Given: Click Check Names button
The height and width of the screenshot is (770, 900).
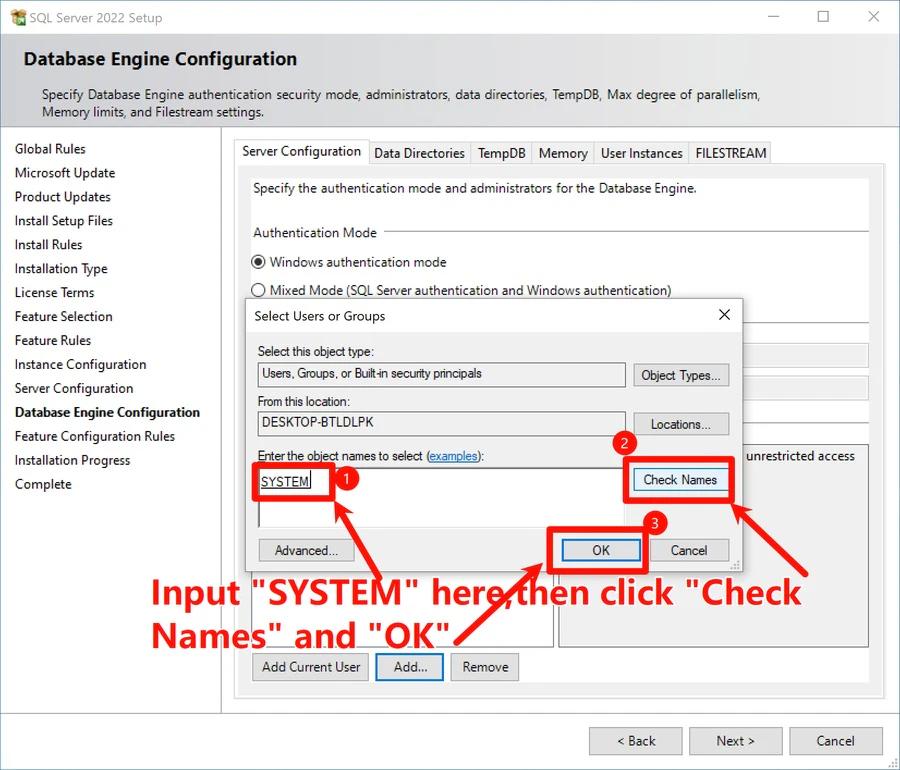Looking at the screenshot, I should coord(680,480).
